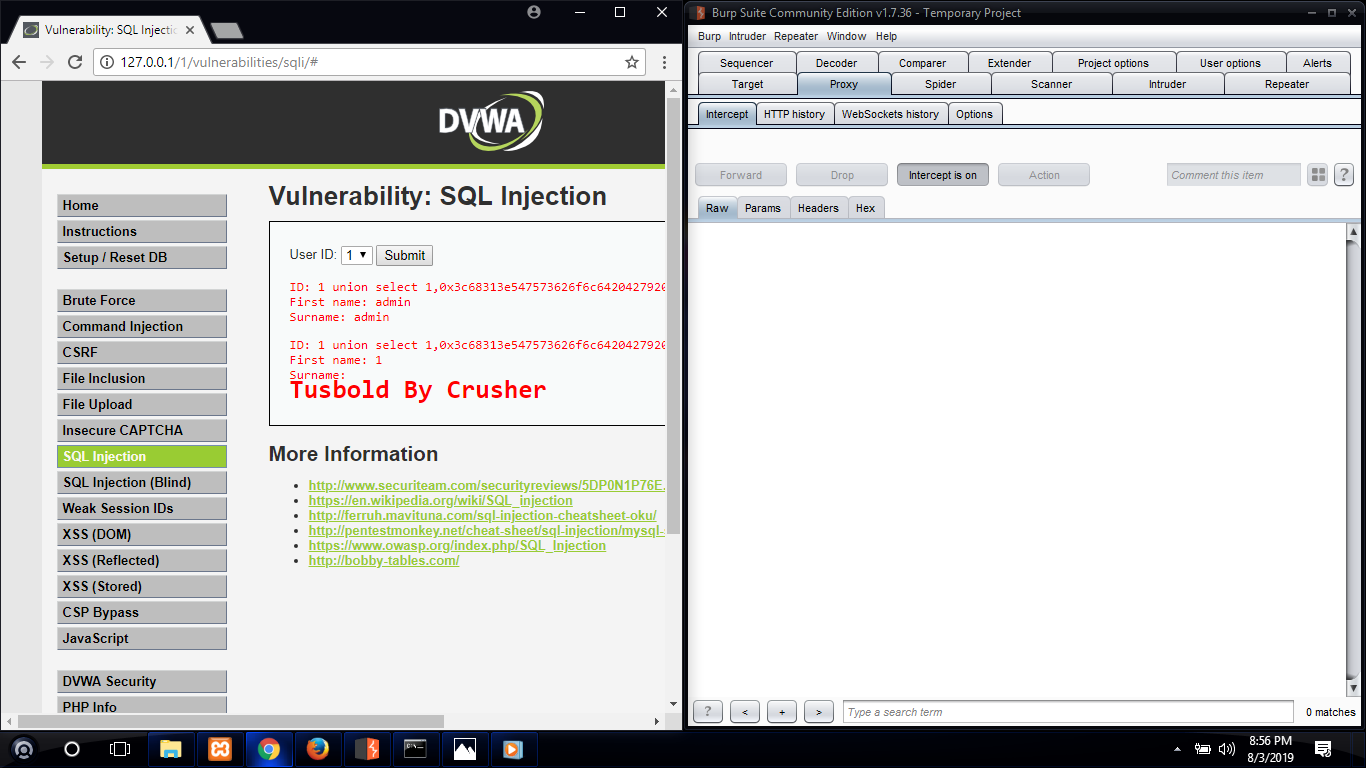This screenshot has height=768, width=1366.
Task: Open Firefox from the taskbar
Action: pyautogui.click(x=318, y=748)
